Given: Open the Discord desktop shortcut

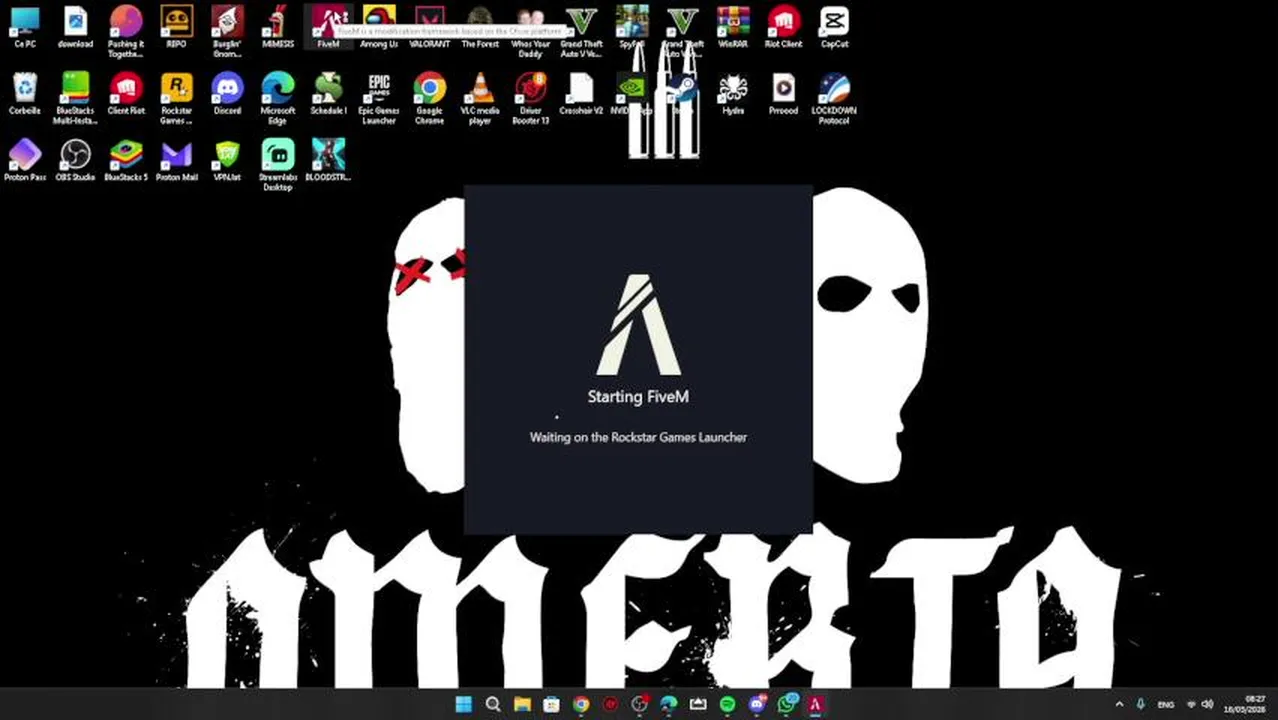Looking at the screenshot, I should [227, 94].
